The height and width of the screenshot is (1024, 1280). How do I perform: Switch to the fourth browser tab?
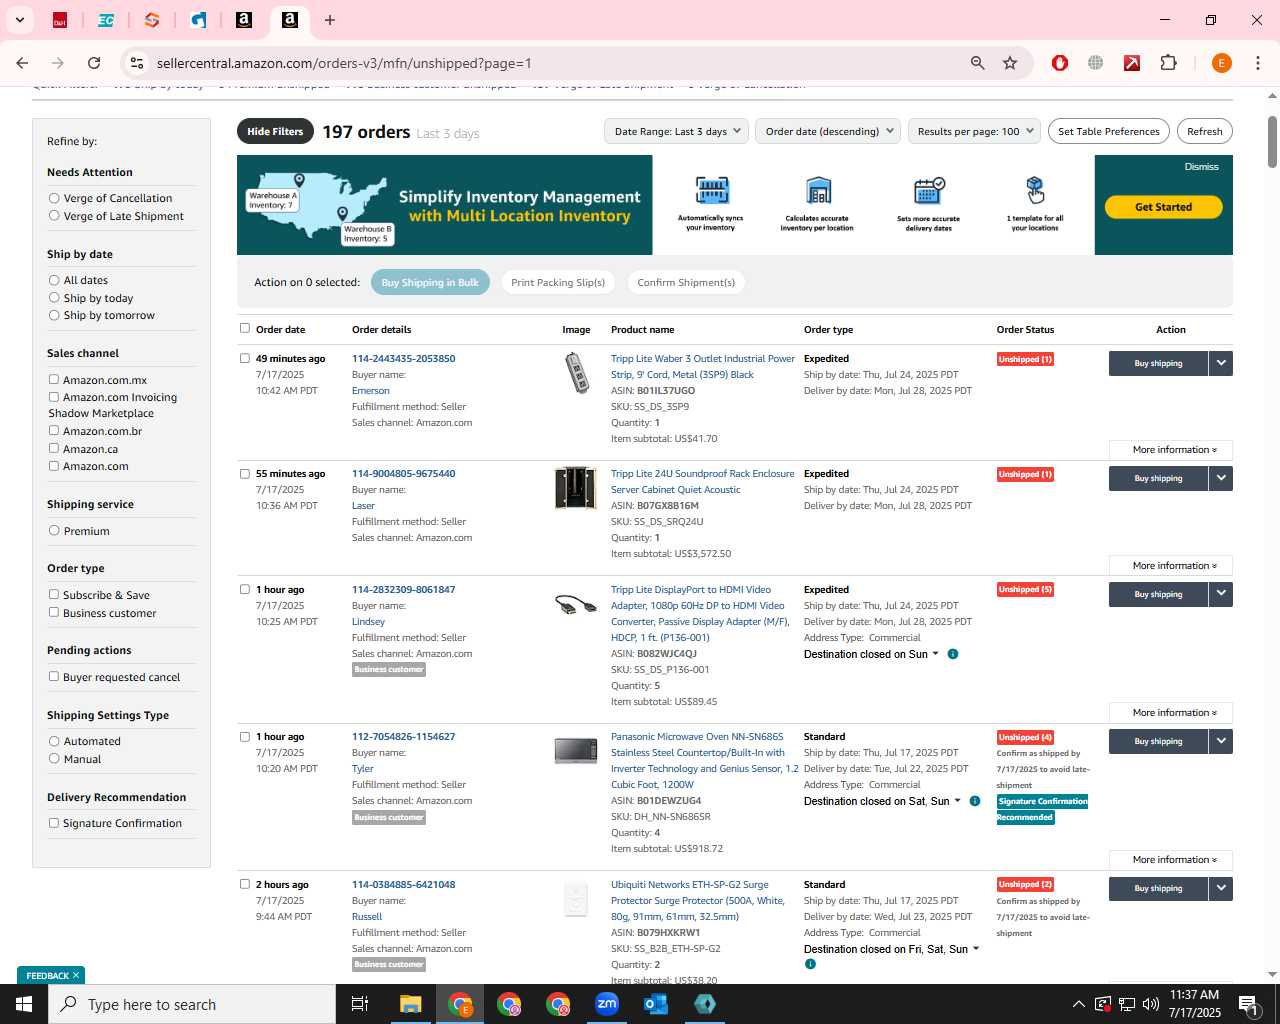point(198,20)
